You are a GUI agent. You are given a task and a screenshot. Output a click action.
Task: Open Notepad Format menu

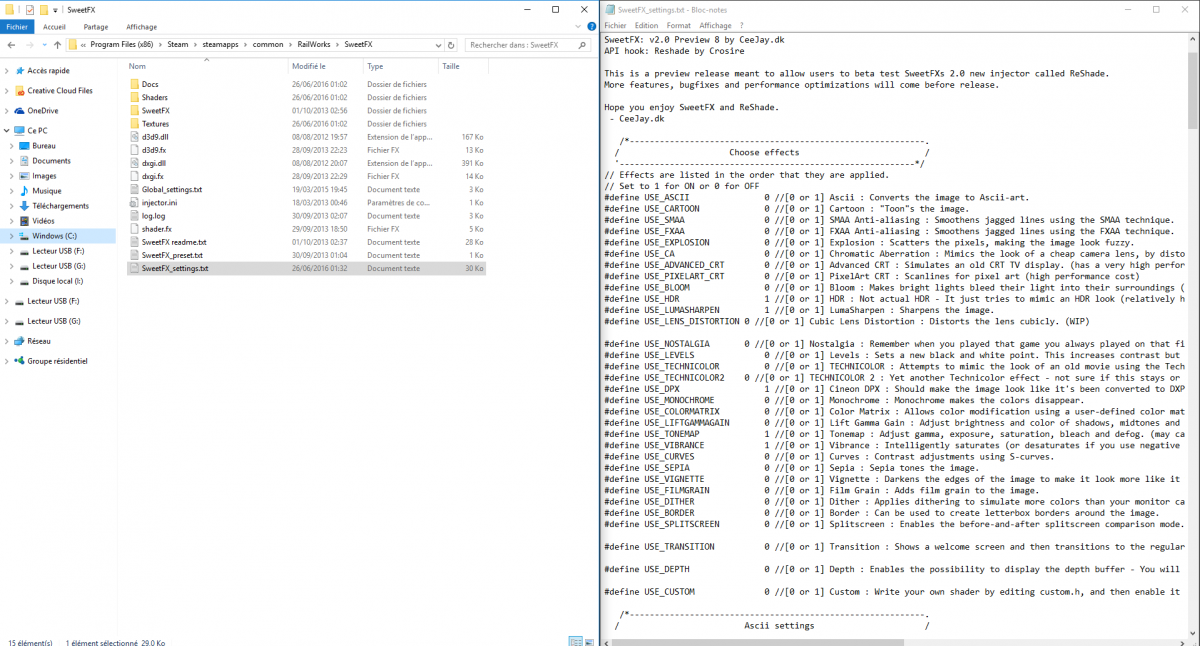tap(679, 25)
